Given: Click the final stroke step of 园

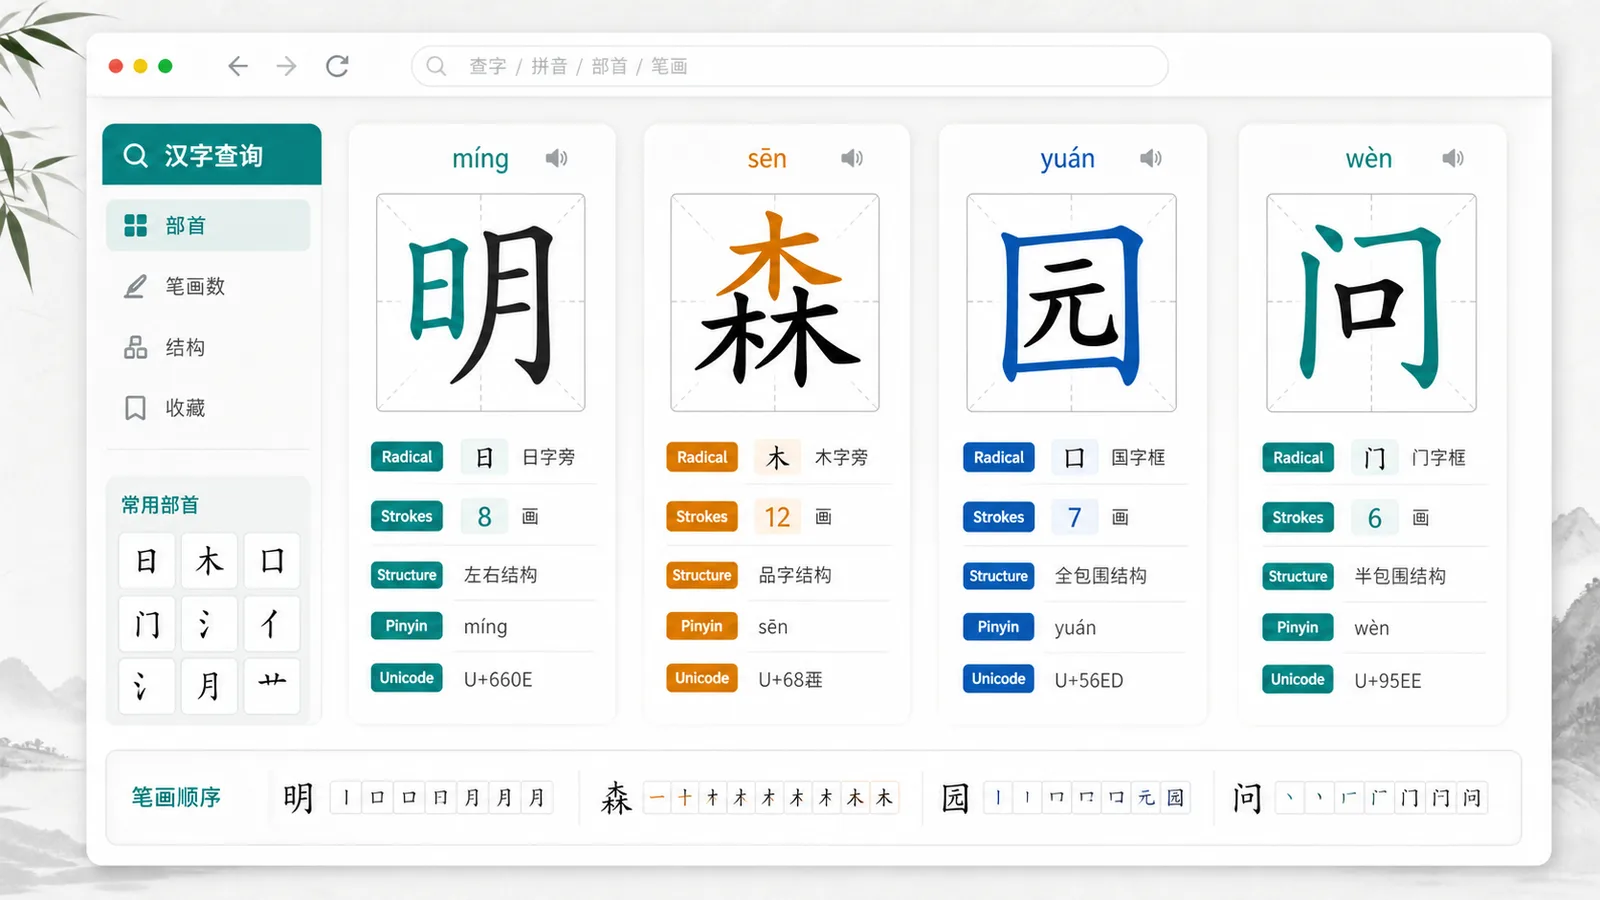Looking at the screenshot, I should point(1175,798).
